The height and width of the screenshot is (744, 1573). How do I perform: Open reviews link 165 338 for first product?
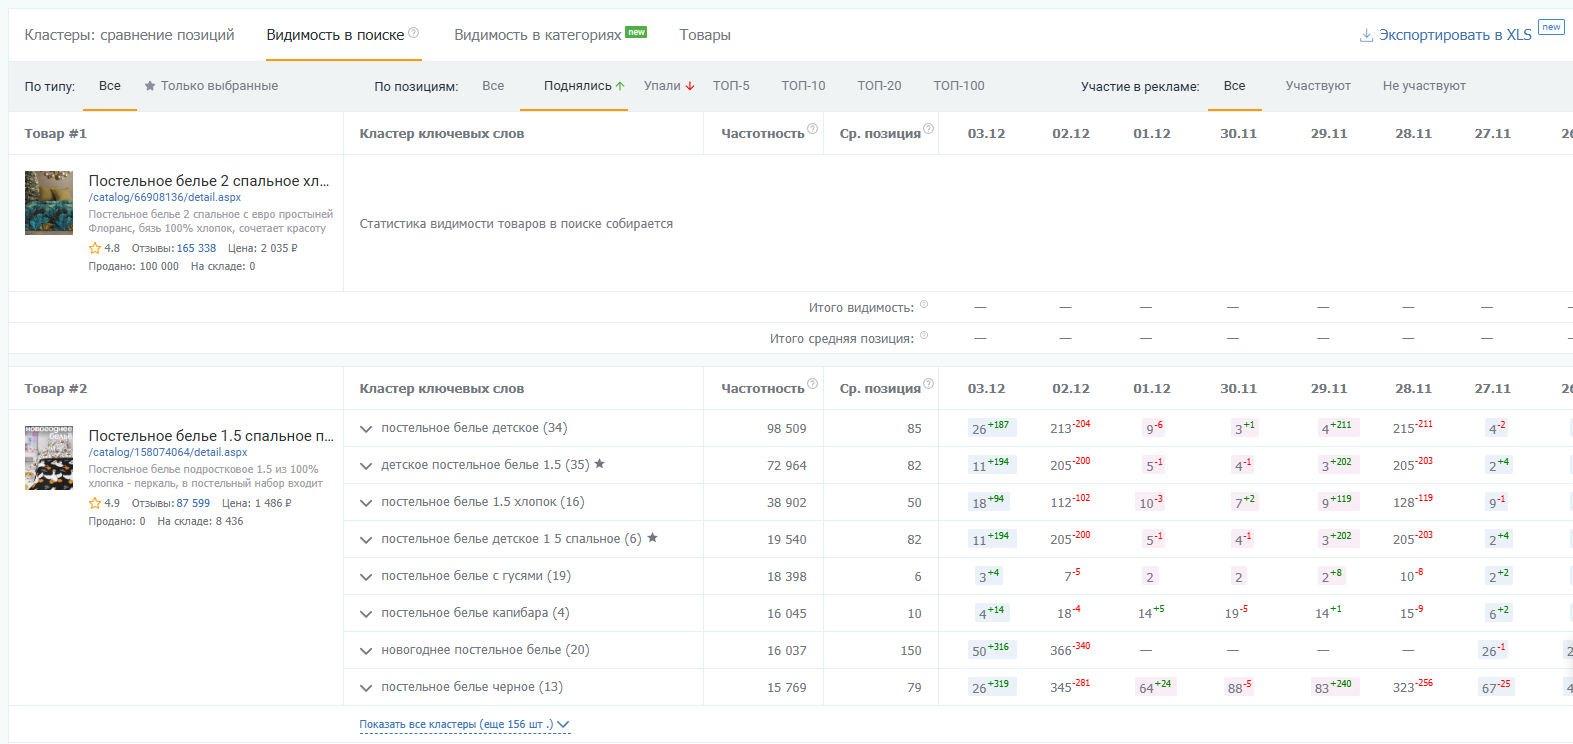tap(196, 248)
